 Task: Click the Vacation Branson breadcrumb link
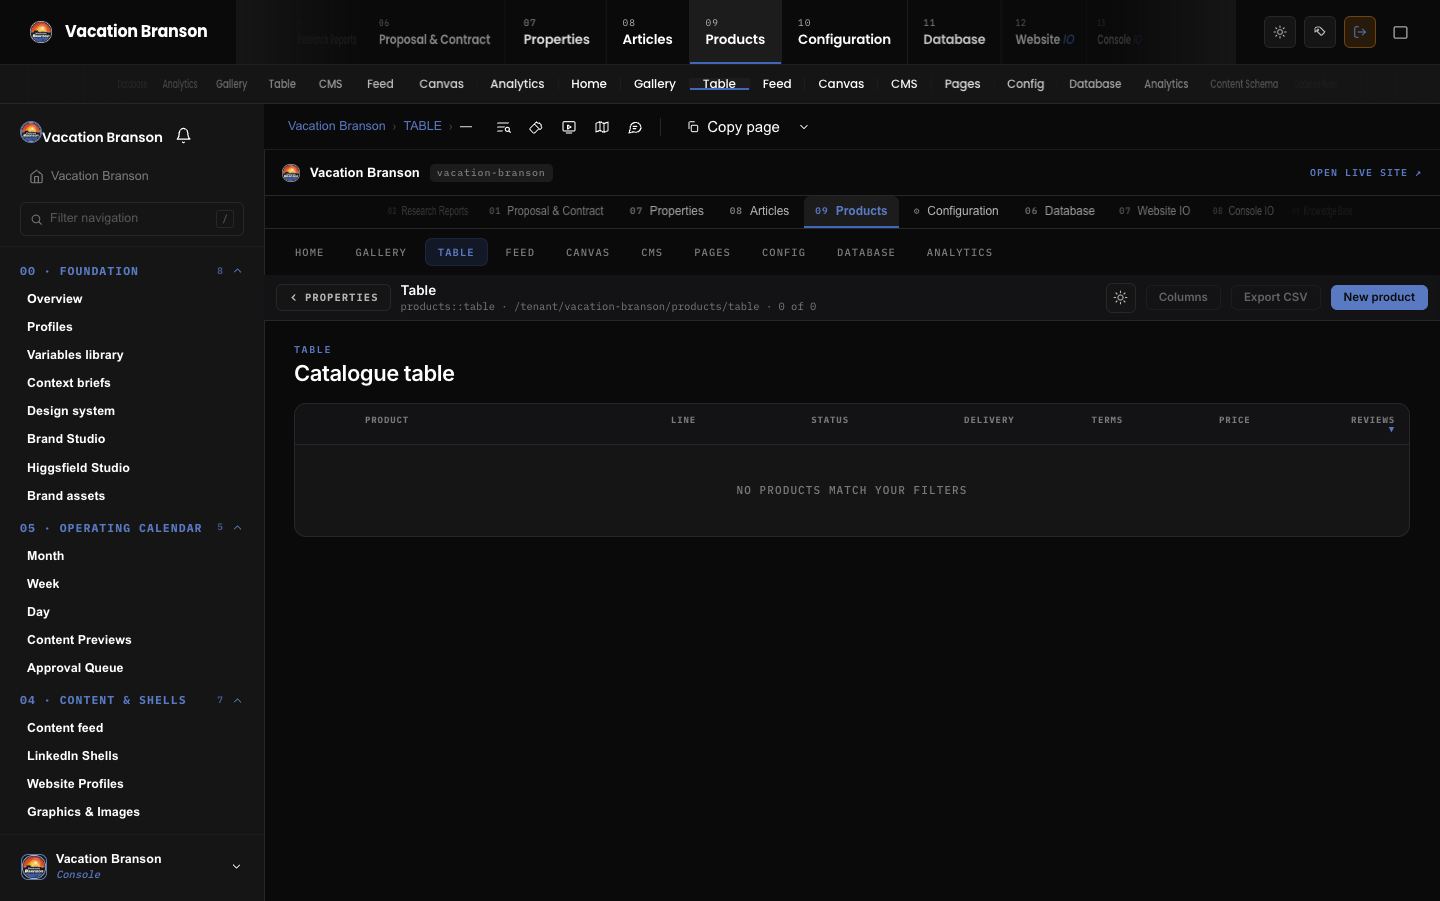[336, 126]
